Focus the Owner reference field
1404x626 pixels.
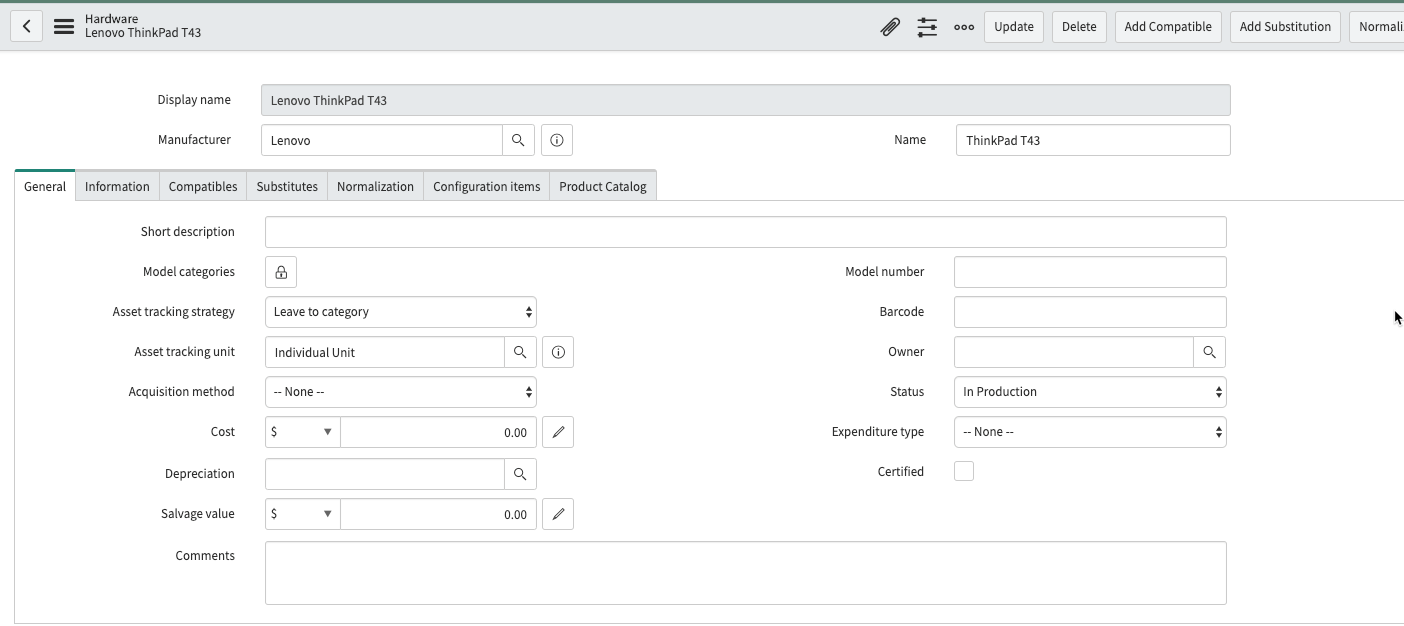(1074, 352)
